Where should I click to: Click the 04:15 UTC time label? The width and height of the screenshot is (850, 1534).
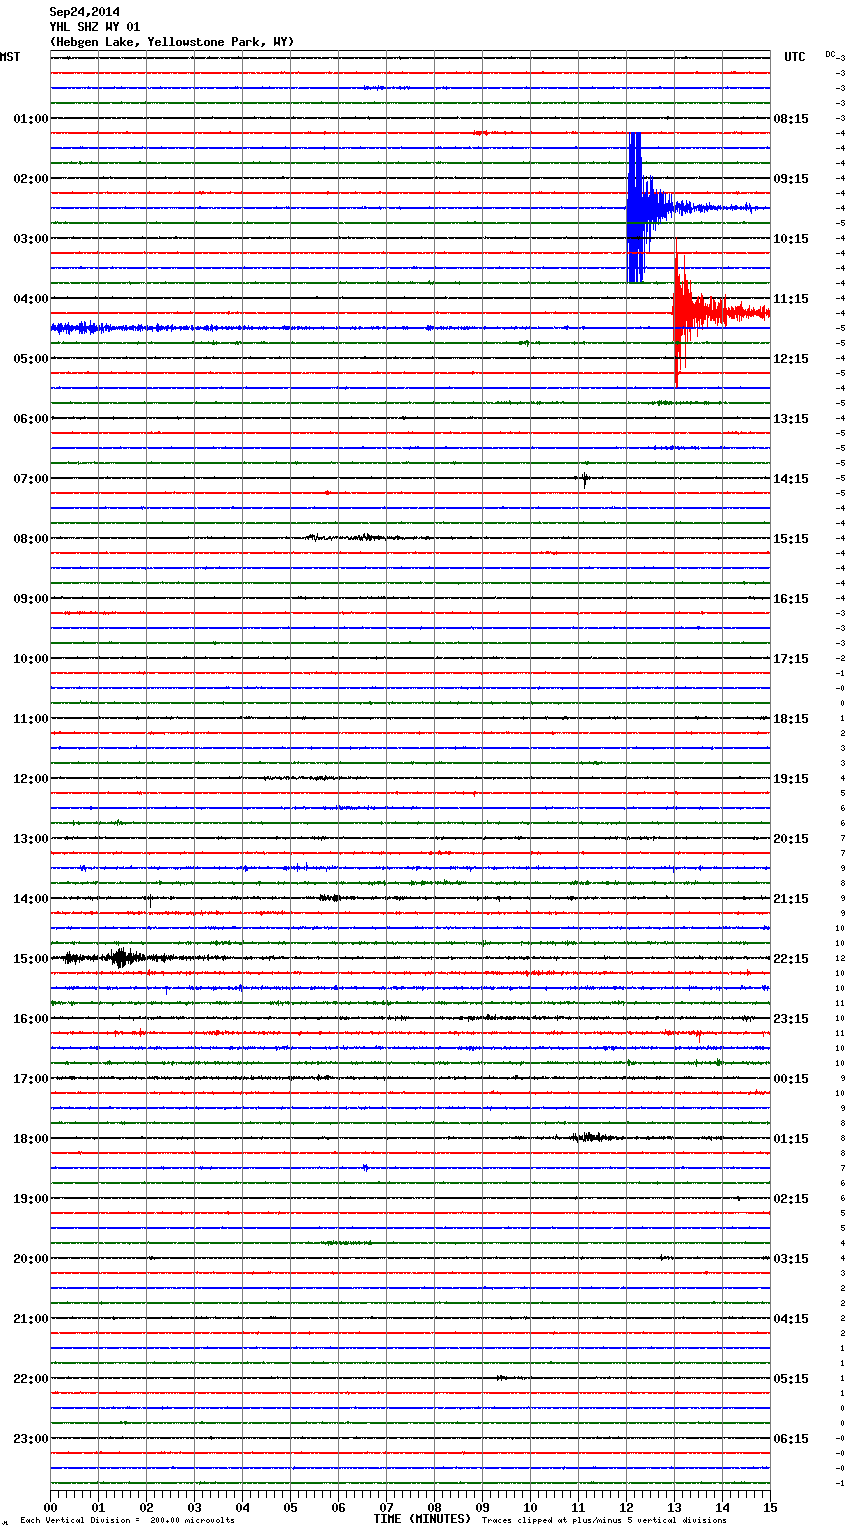(791, 1319)
